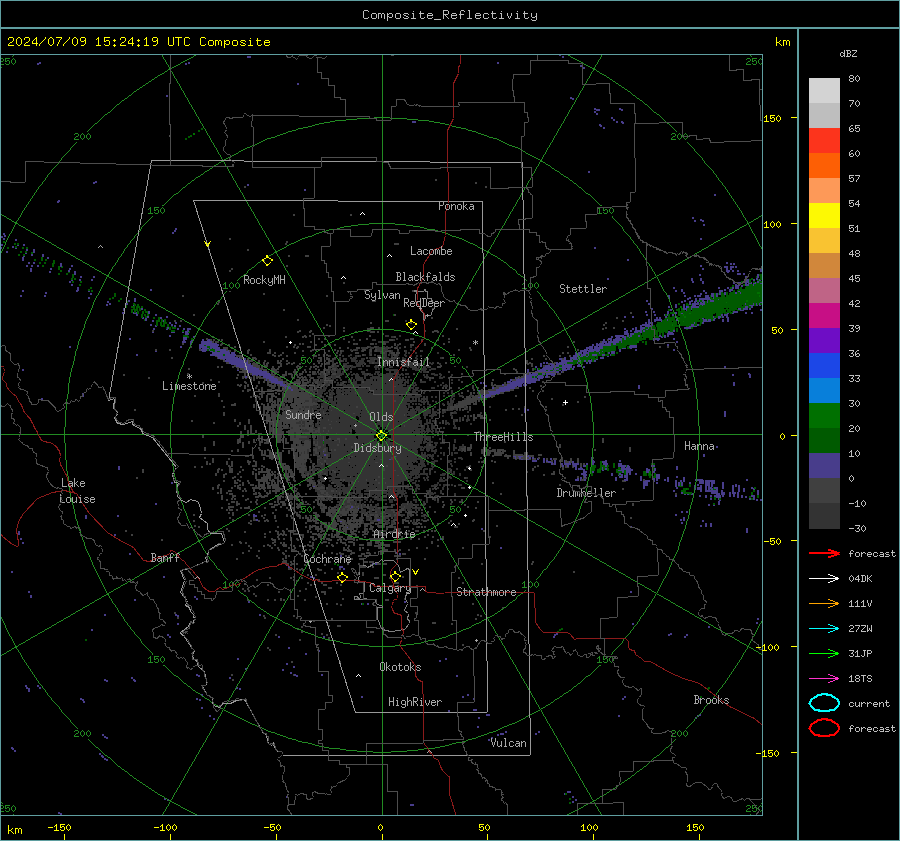Click the red forecast arrow in legend
Screen dimensions: 900x841
824,553
